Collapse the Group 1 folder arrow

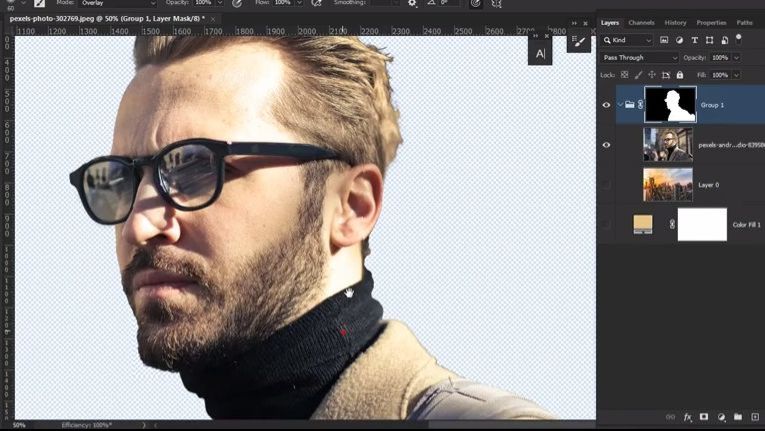pos(620,104)
